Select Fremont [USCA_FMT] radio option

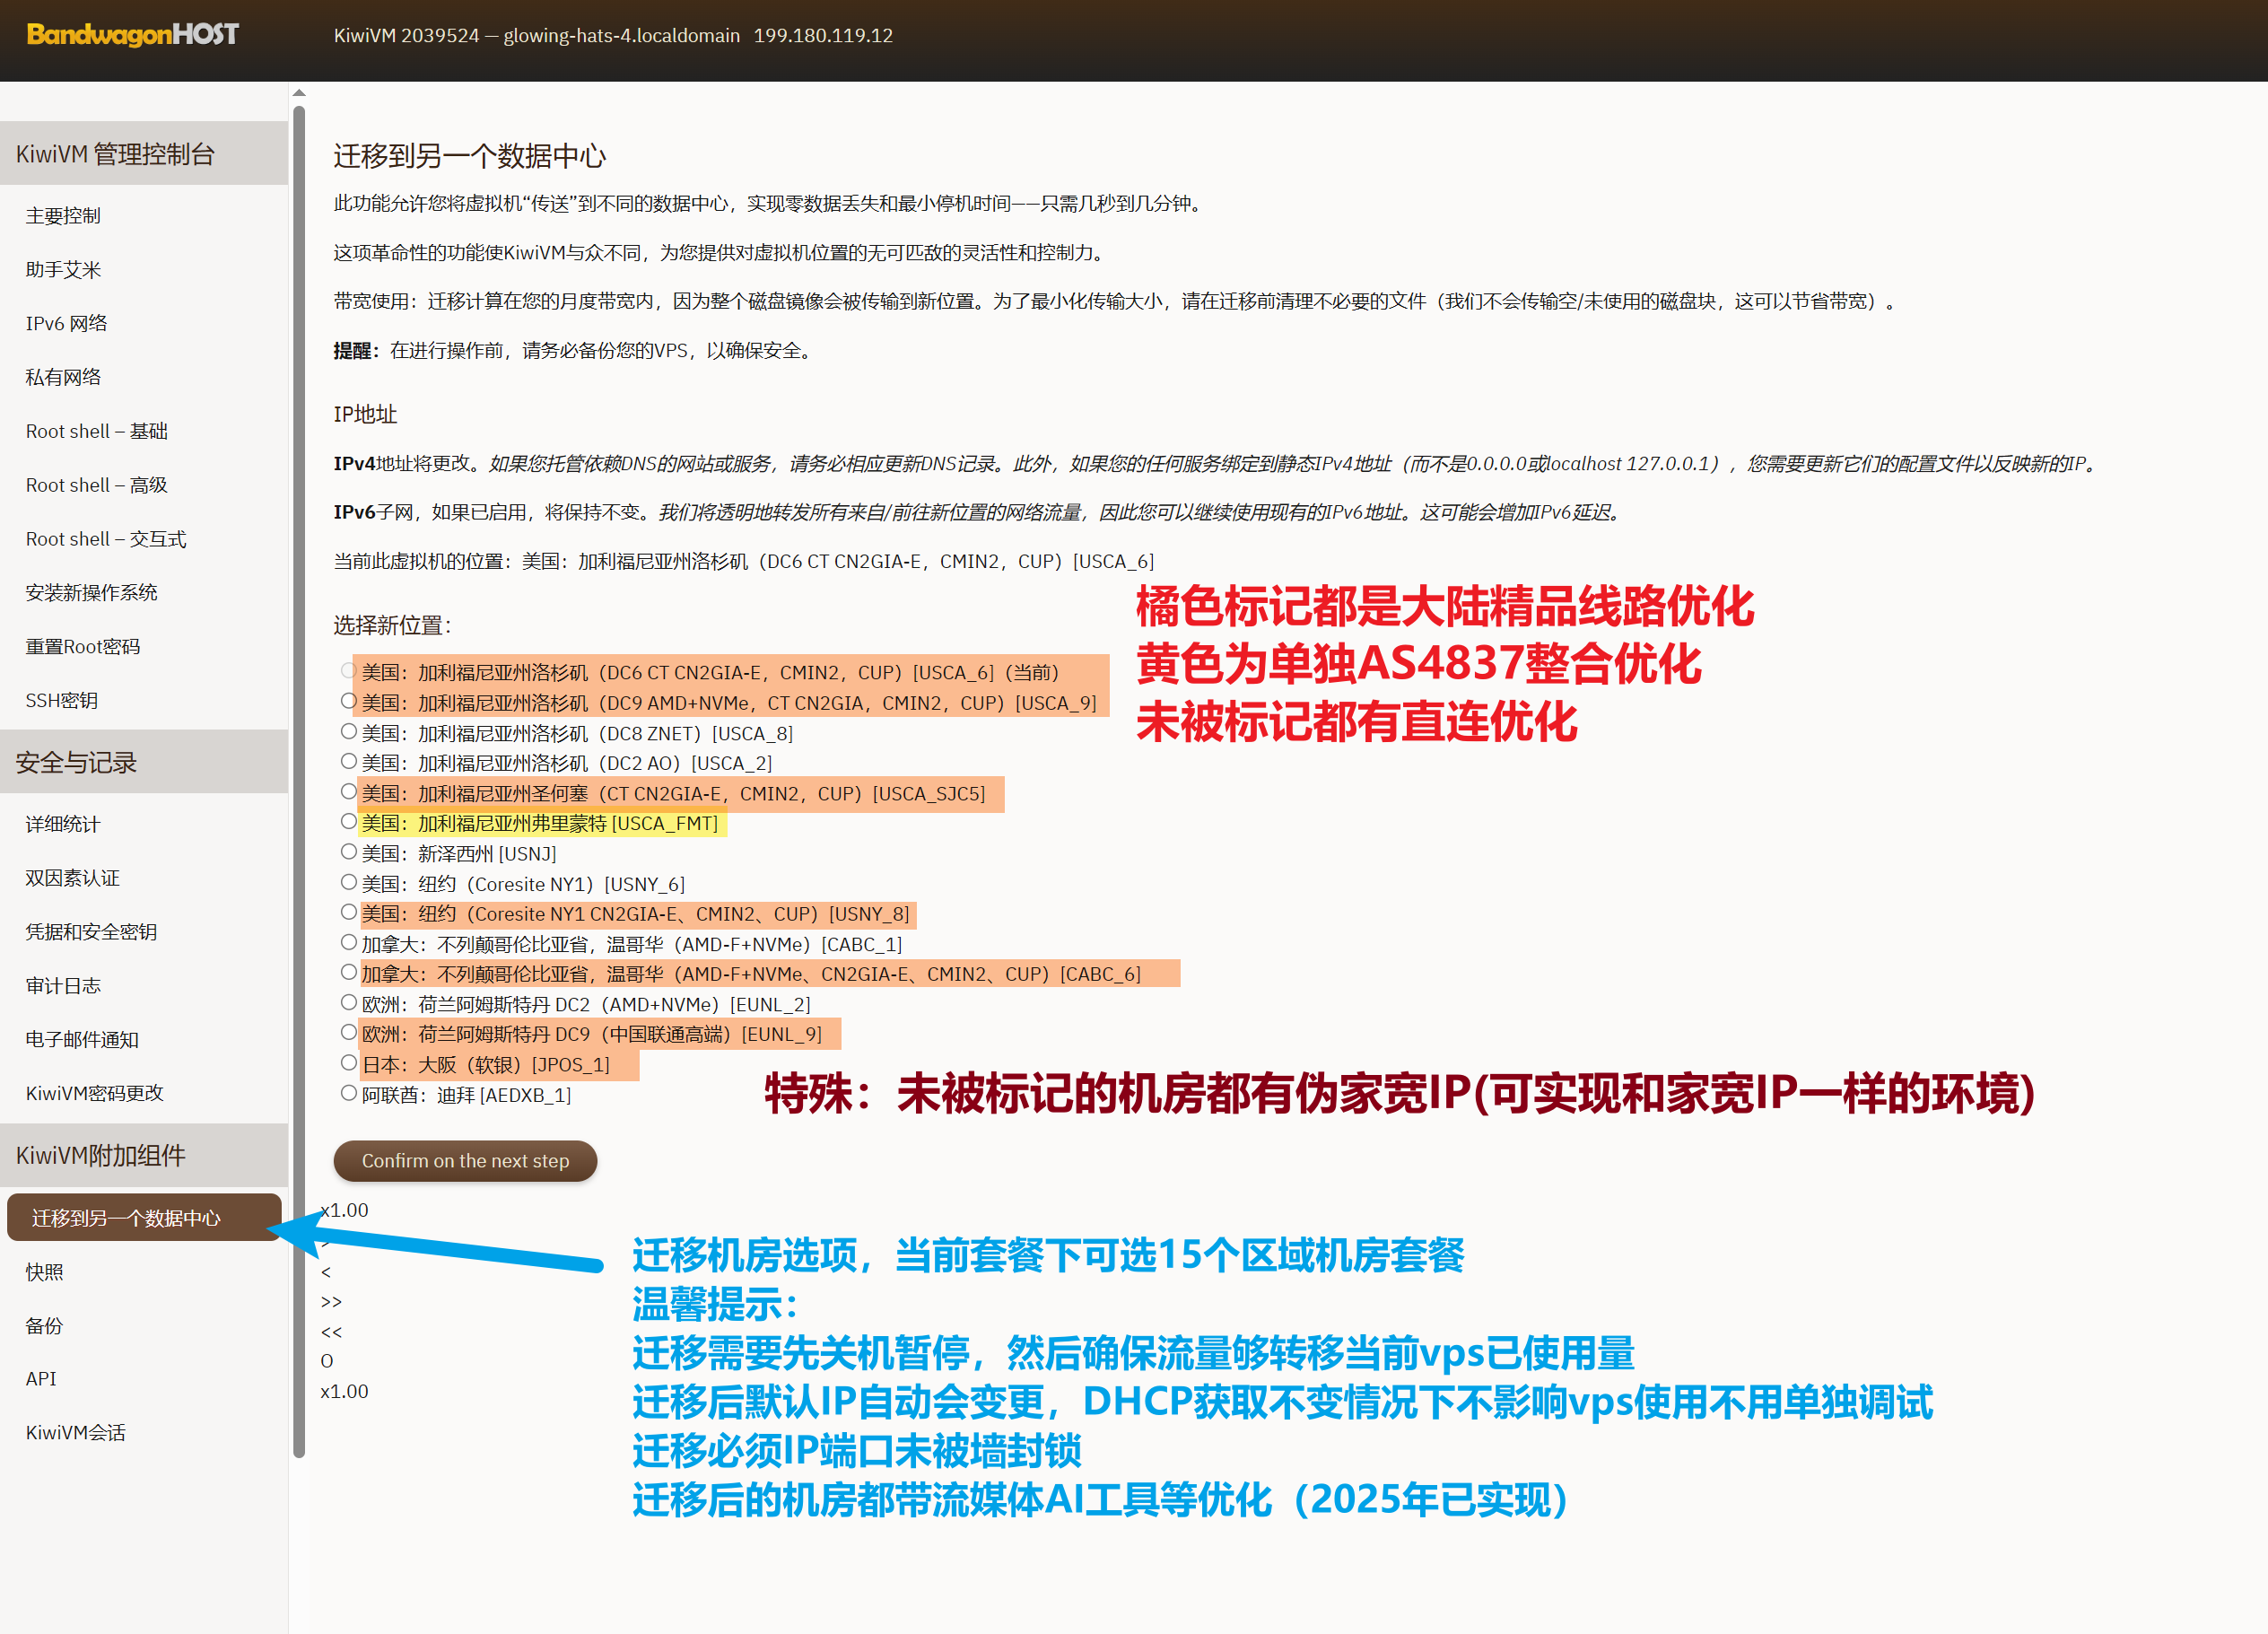click(349, 821)
